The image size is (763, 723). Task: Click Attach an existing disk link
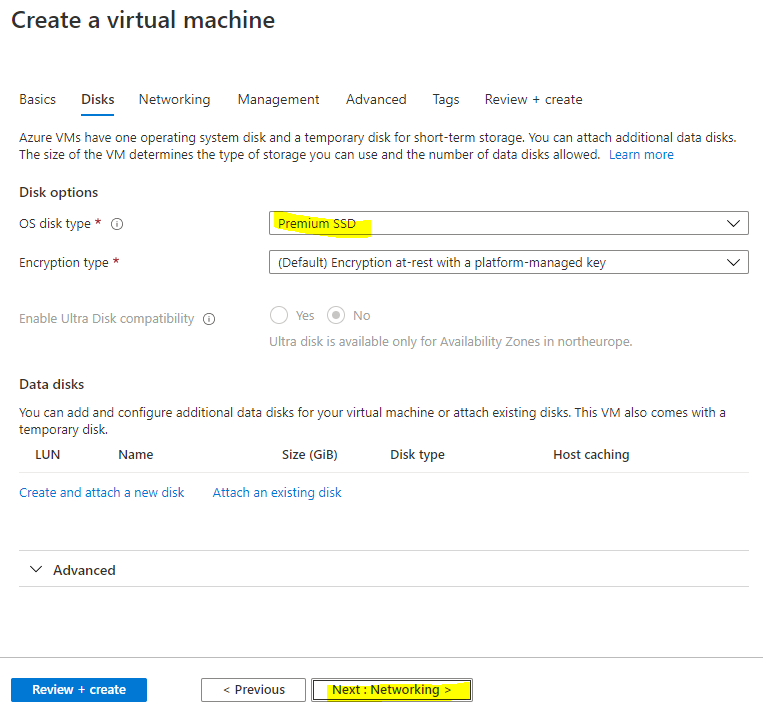coord(277,492)
